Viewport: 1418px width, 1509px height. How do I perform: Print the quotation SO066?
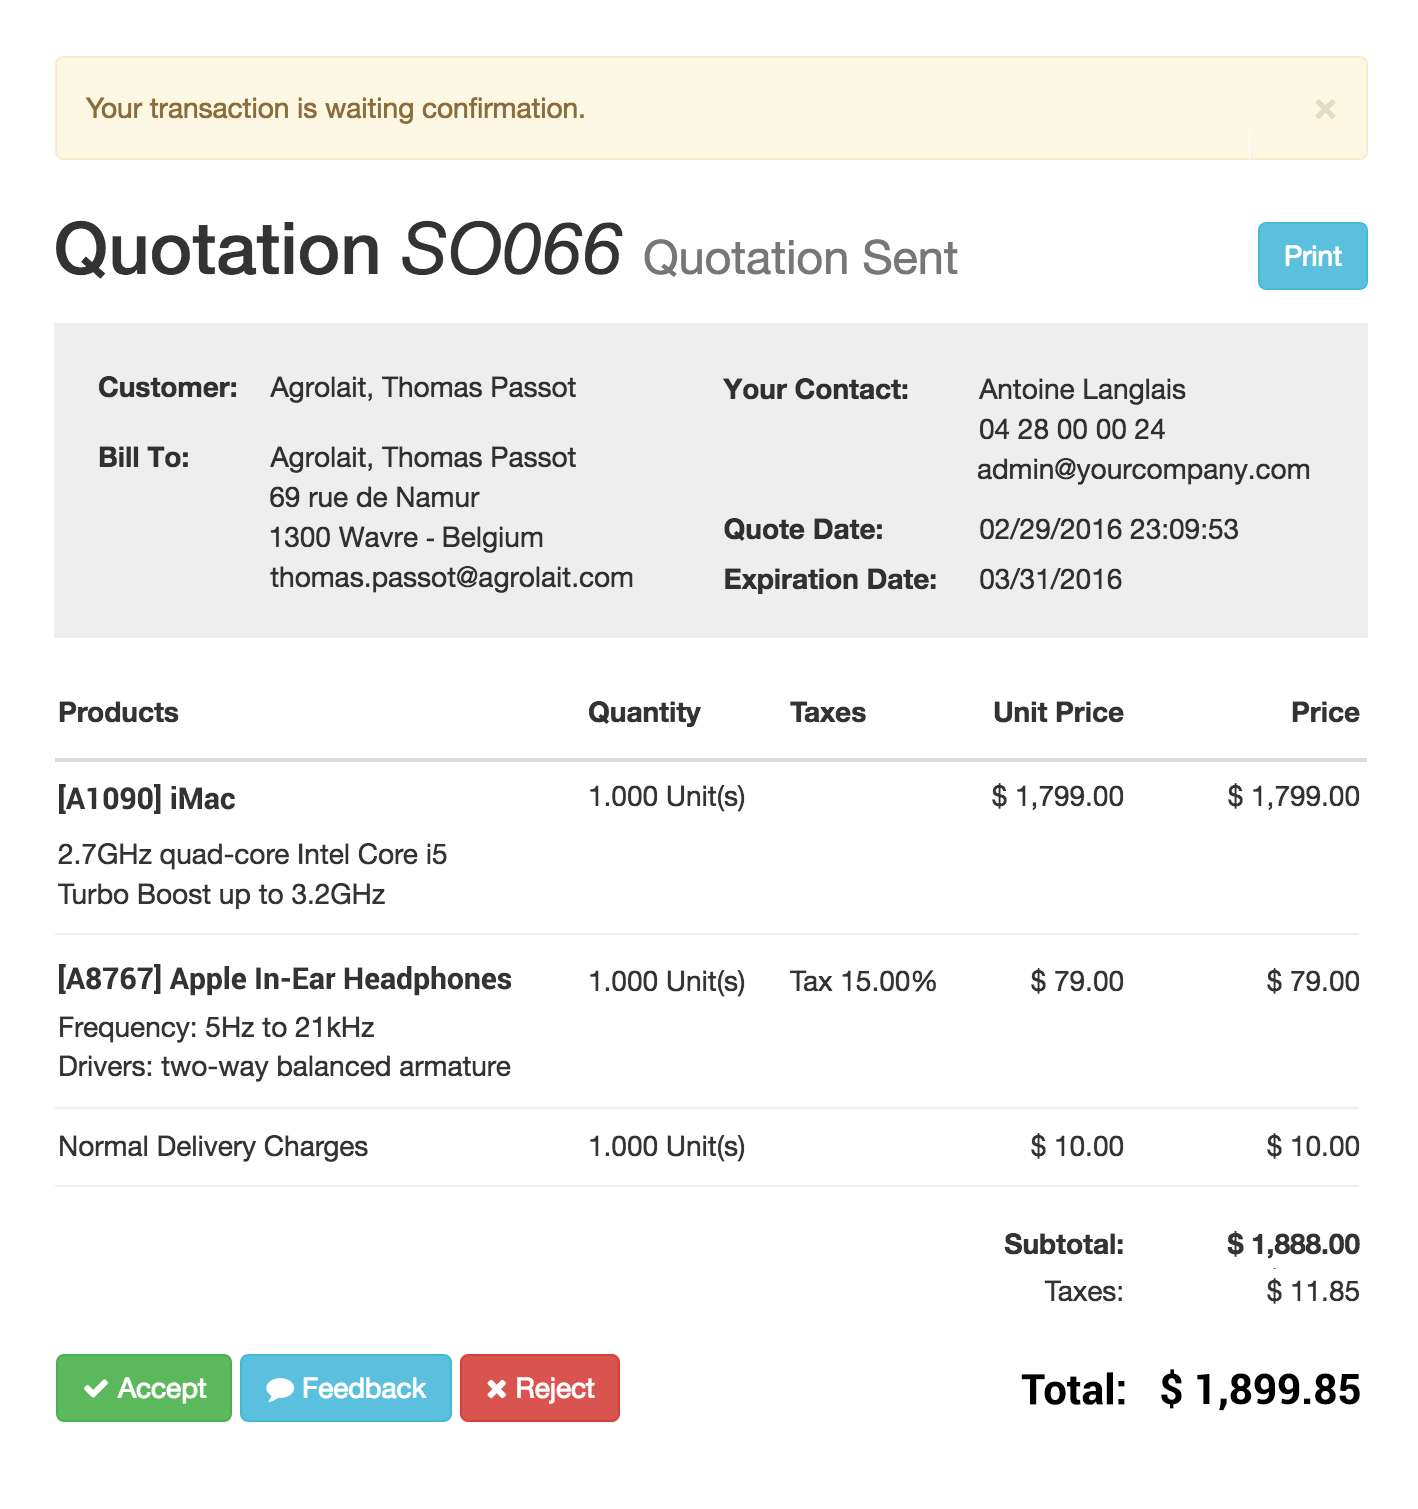pos(1312,256)
